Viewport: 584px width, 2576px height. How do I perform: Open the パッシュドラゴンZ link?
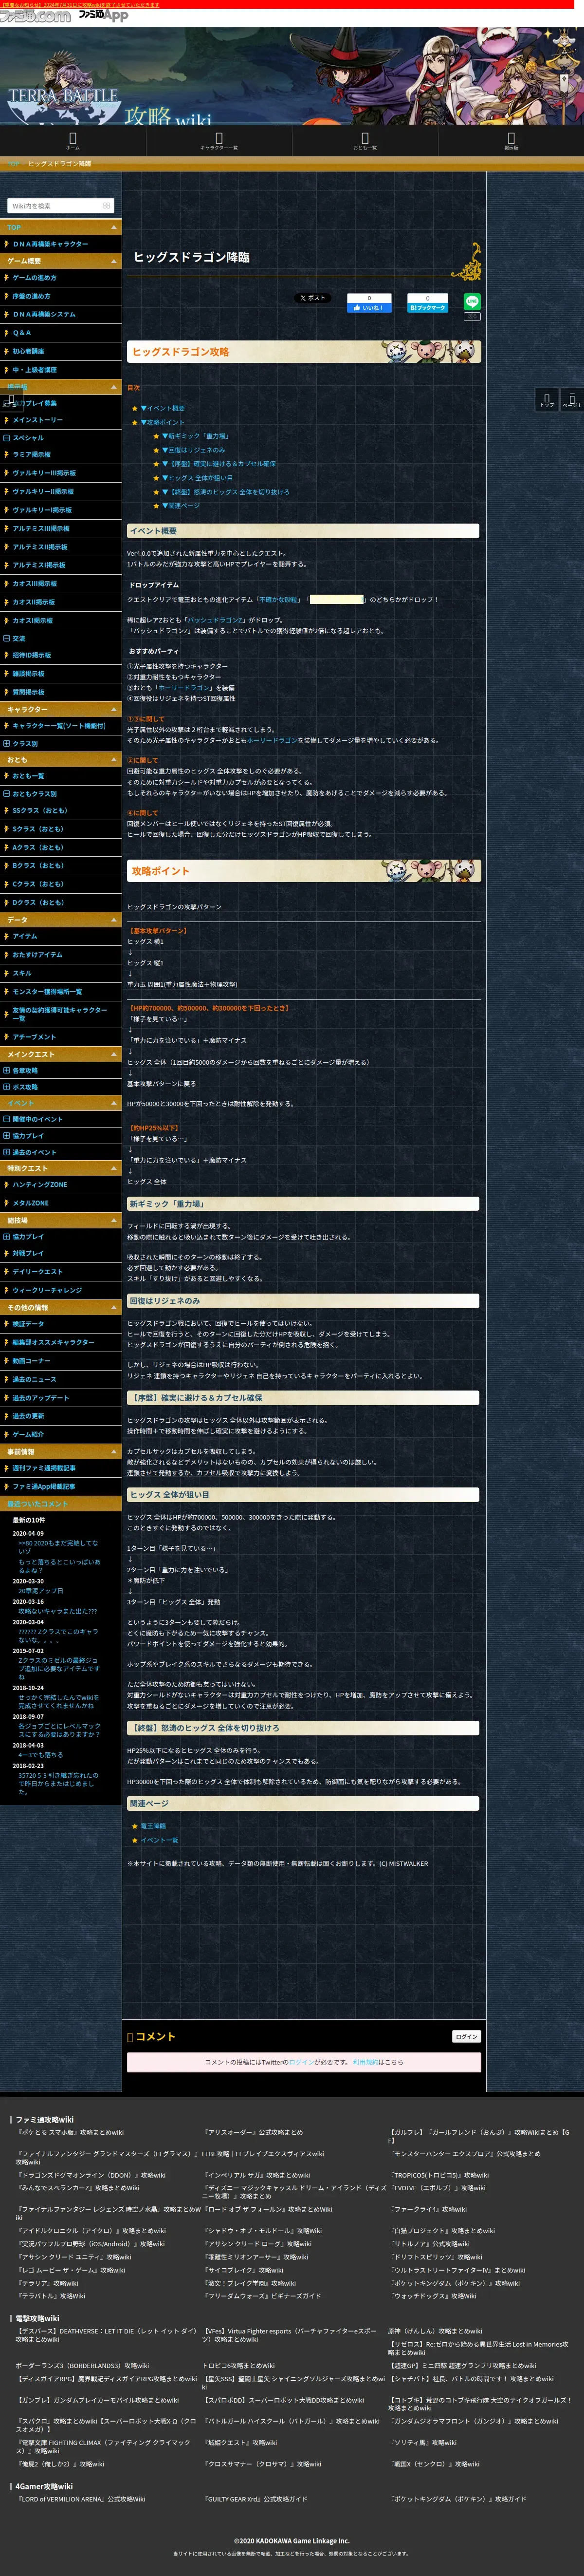pos(214,620)
